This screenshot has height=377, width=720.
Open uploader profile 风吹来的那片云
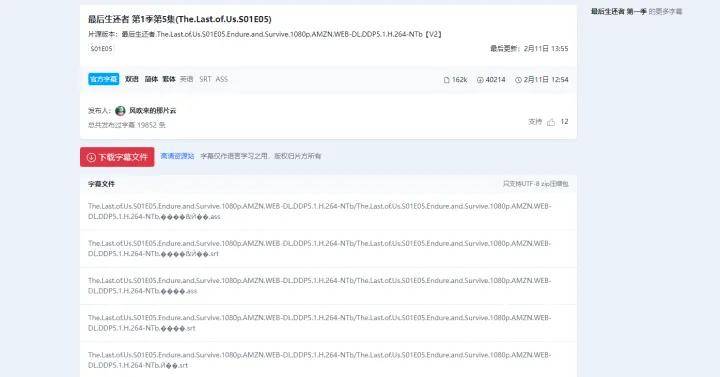[152, 111]
